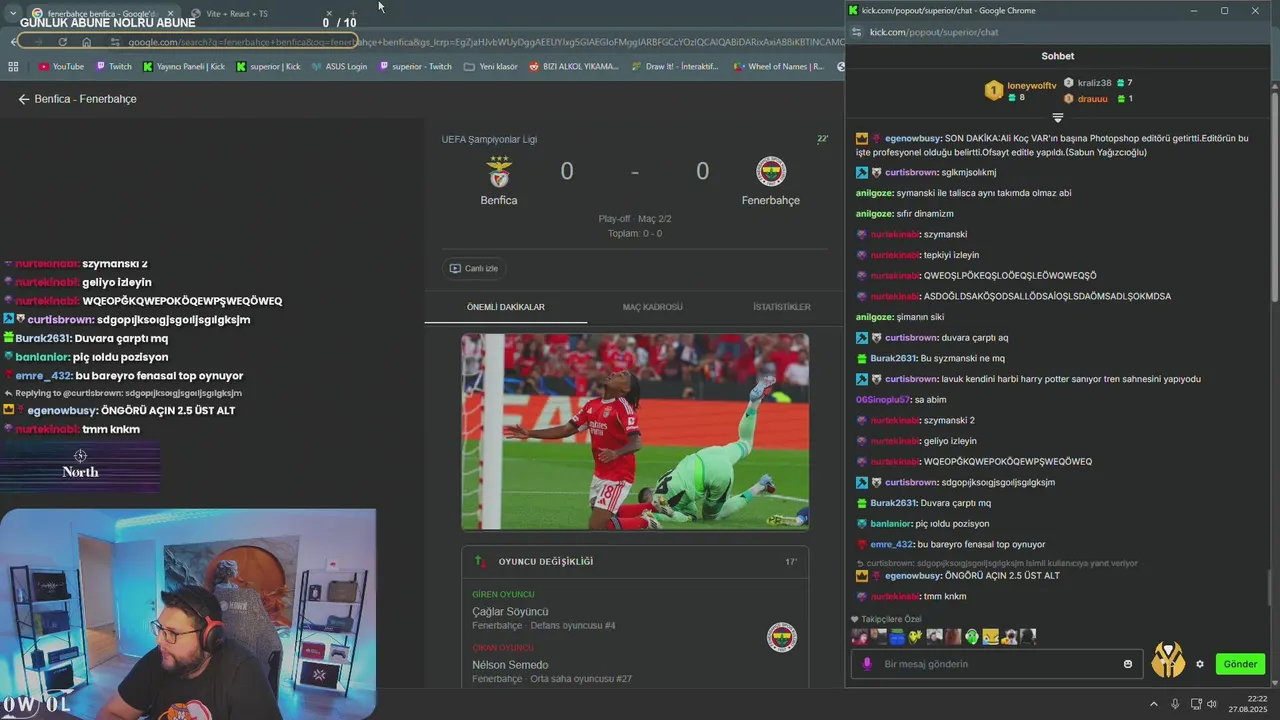The width and height of the screenshot is (1280, 720).
Task: Open the superior - Twitch bookmark
Action: click(x=415, y=67)
